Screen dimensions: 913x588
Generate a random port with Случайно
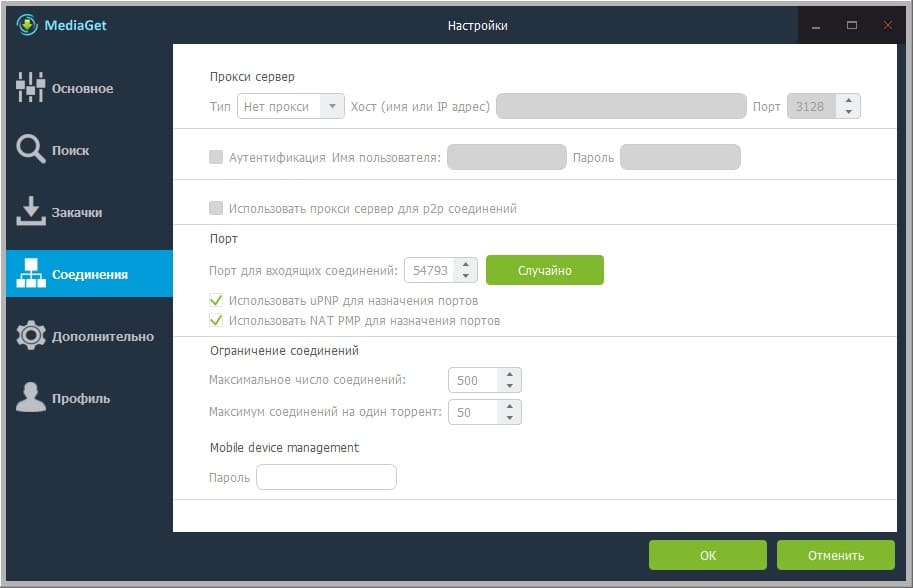(544, 270)
